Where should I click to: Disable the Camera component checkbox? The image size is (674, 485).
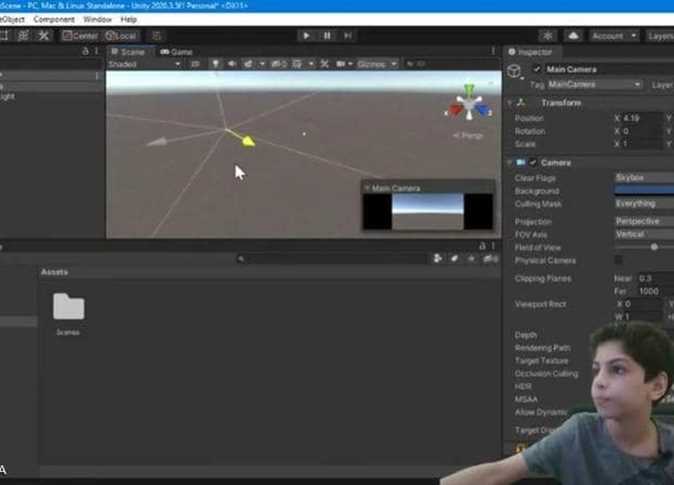[x=533, y=162]
